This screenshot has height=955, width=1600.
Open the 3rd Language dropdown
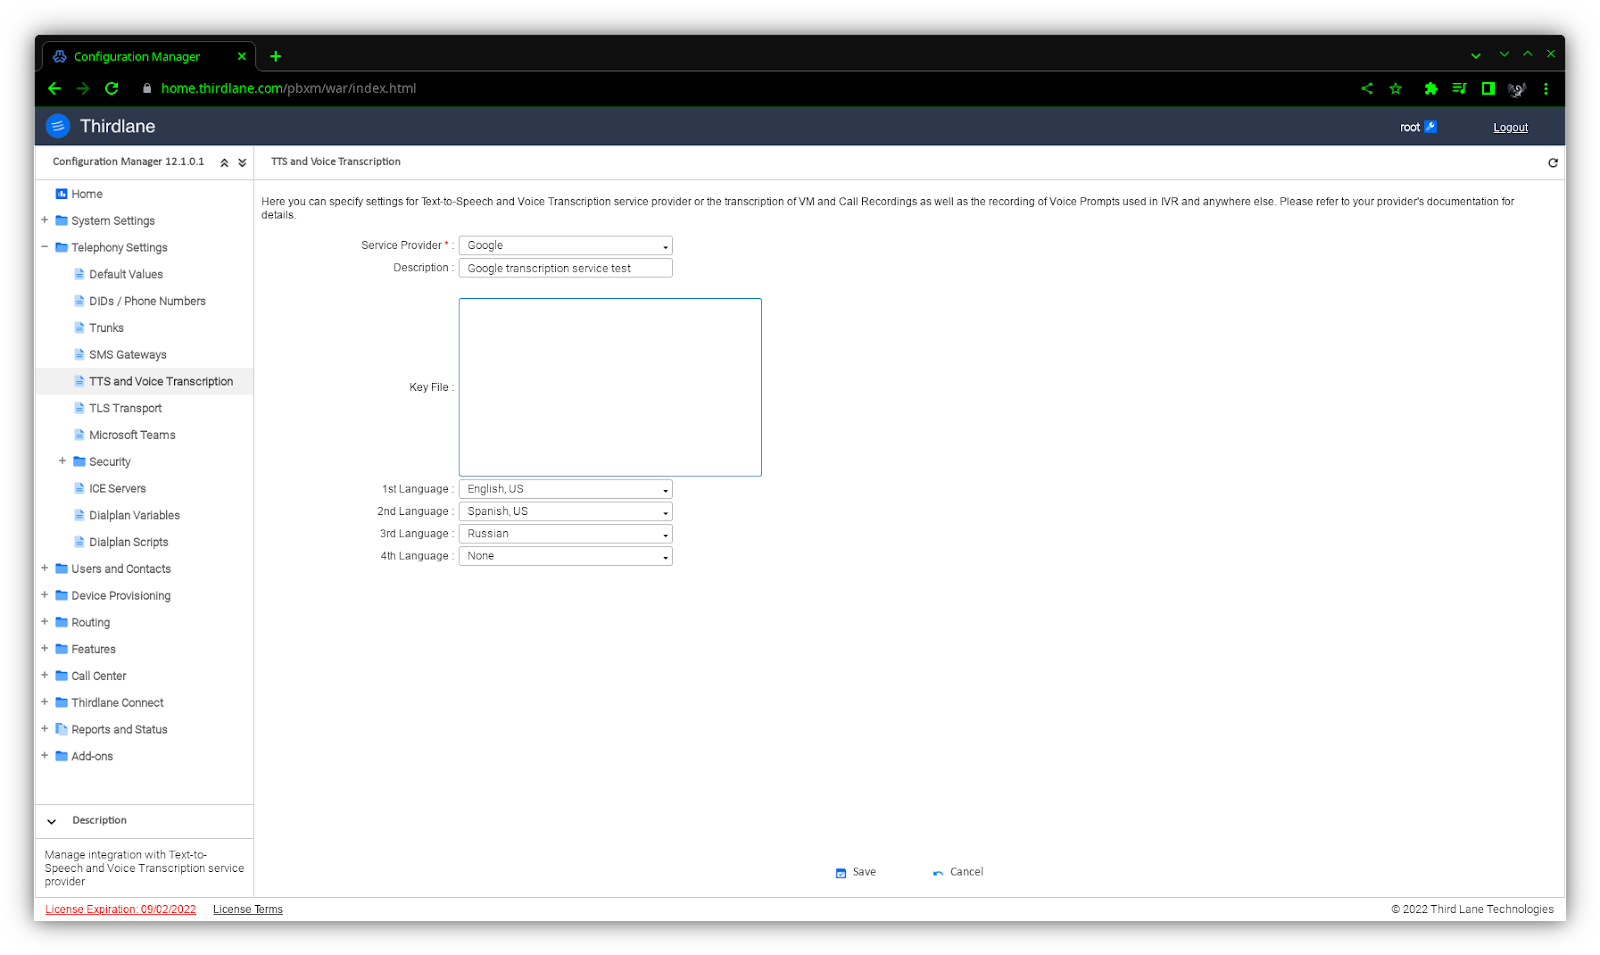566,534
